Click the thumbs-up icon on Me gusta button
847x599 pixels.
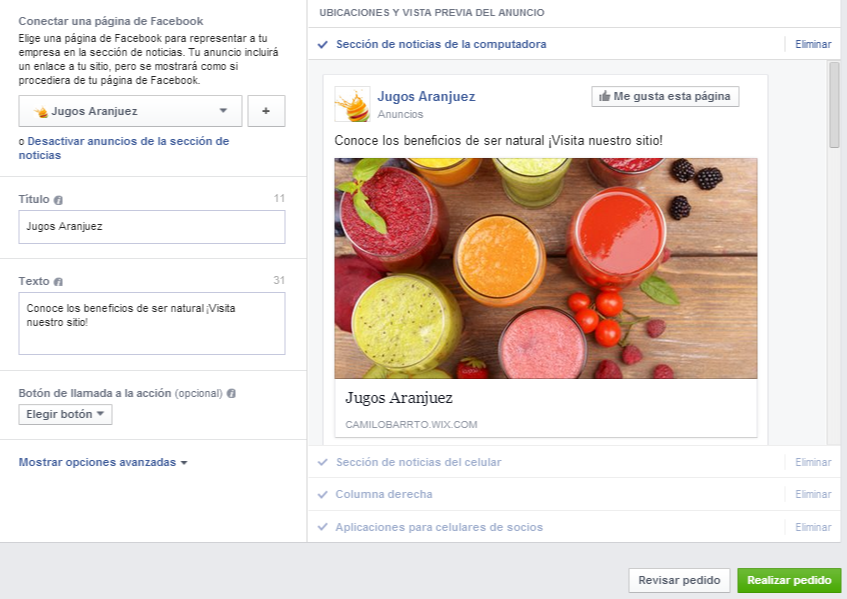[604, 96]
